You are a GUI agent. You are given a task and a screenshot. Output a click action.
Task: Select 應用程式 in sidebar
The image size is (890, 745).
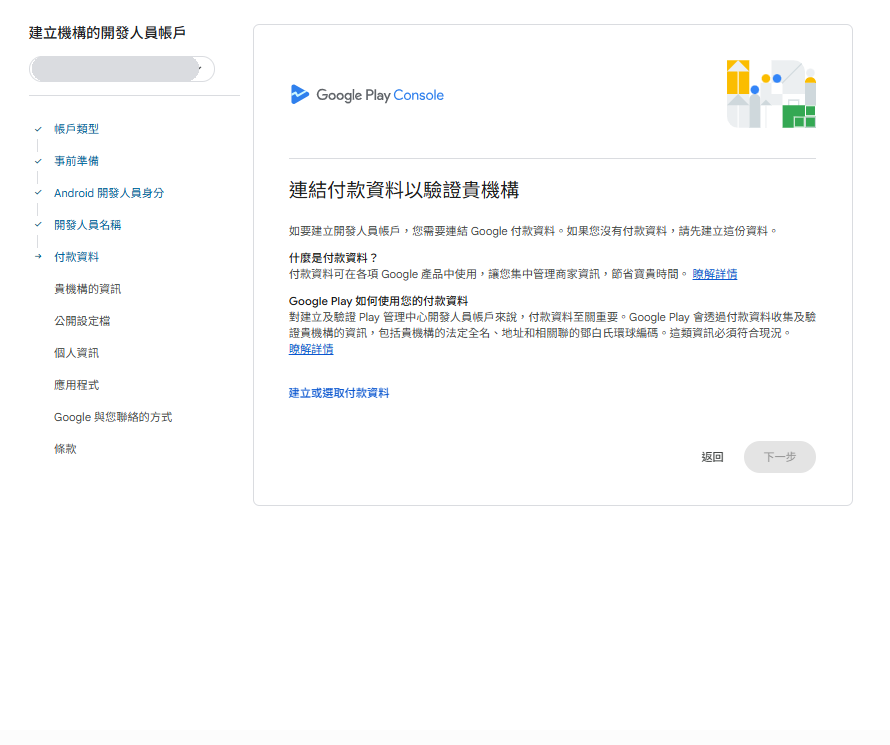pos(76,385)
